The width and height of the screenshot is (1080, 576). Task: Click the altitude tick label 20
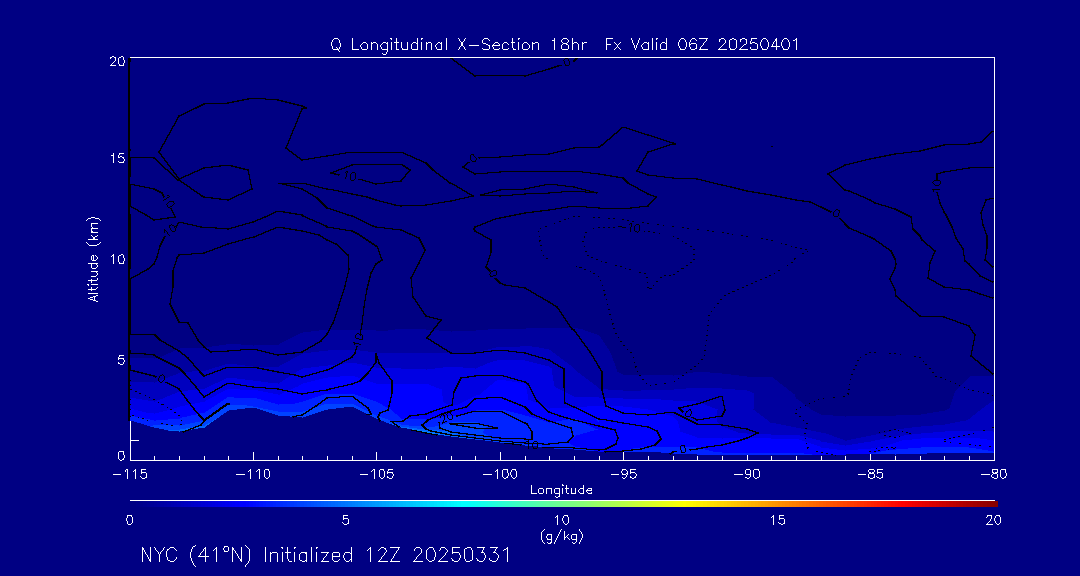116,61
